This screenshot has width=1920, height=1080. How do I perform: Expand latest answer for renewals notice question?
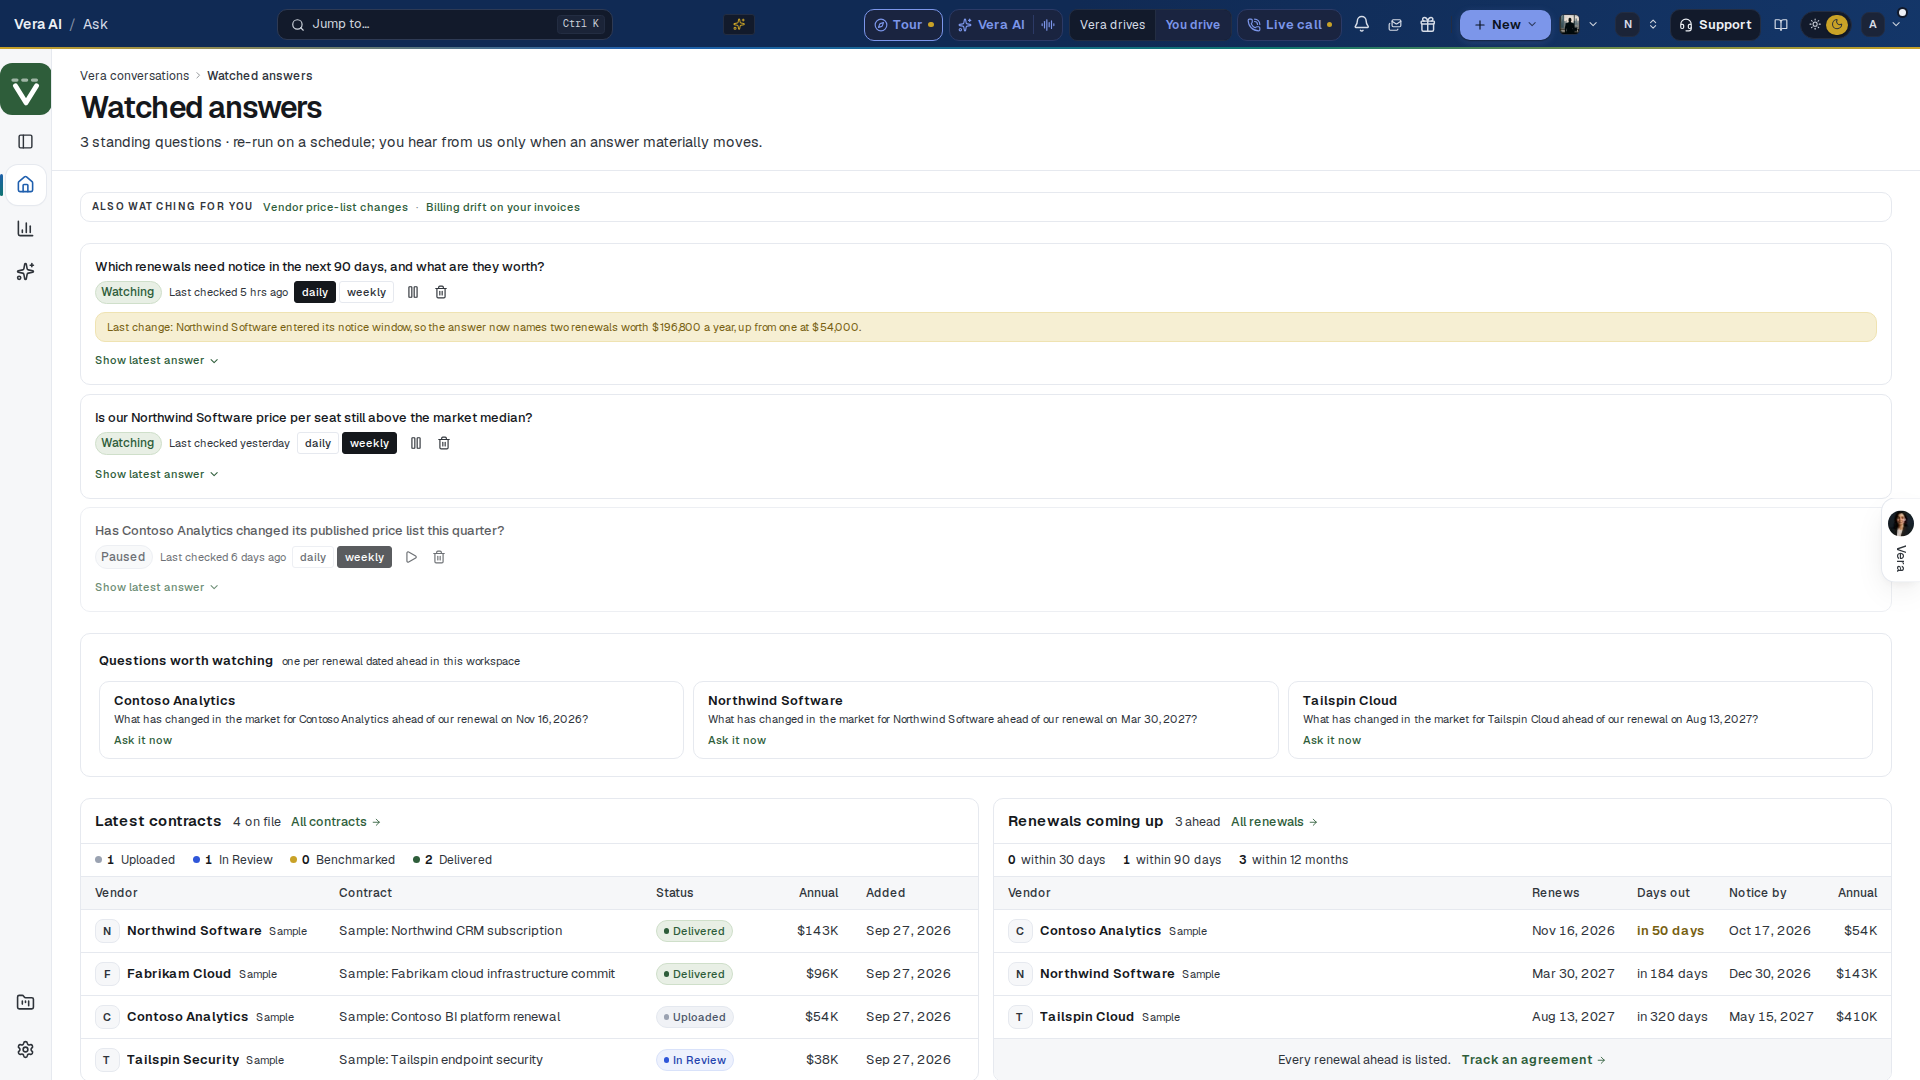(x=157, y=360)
